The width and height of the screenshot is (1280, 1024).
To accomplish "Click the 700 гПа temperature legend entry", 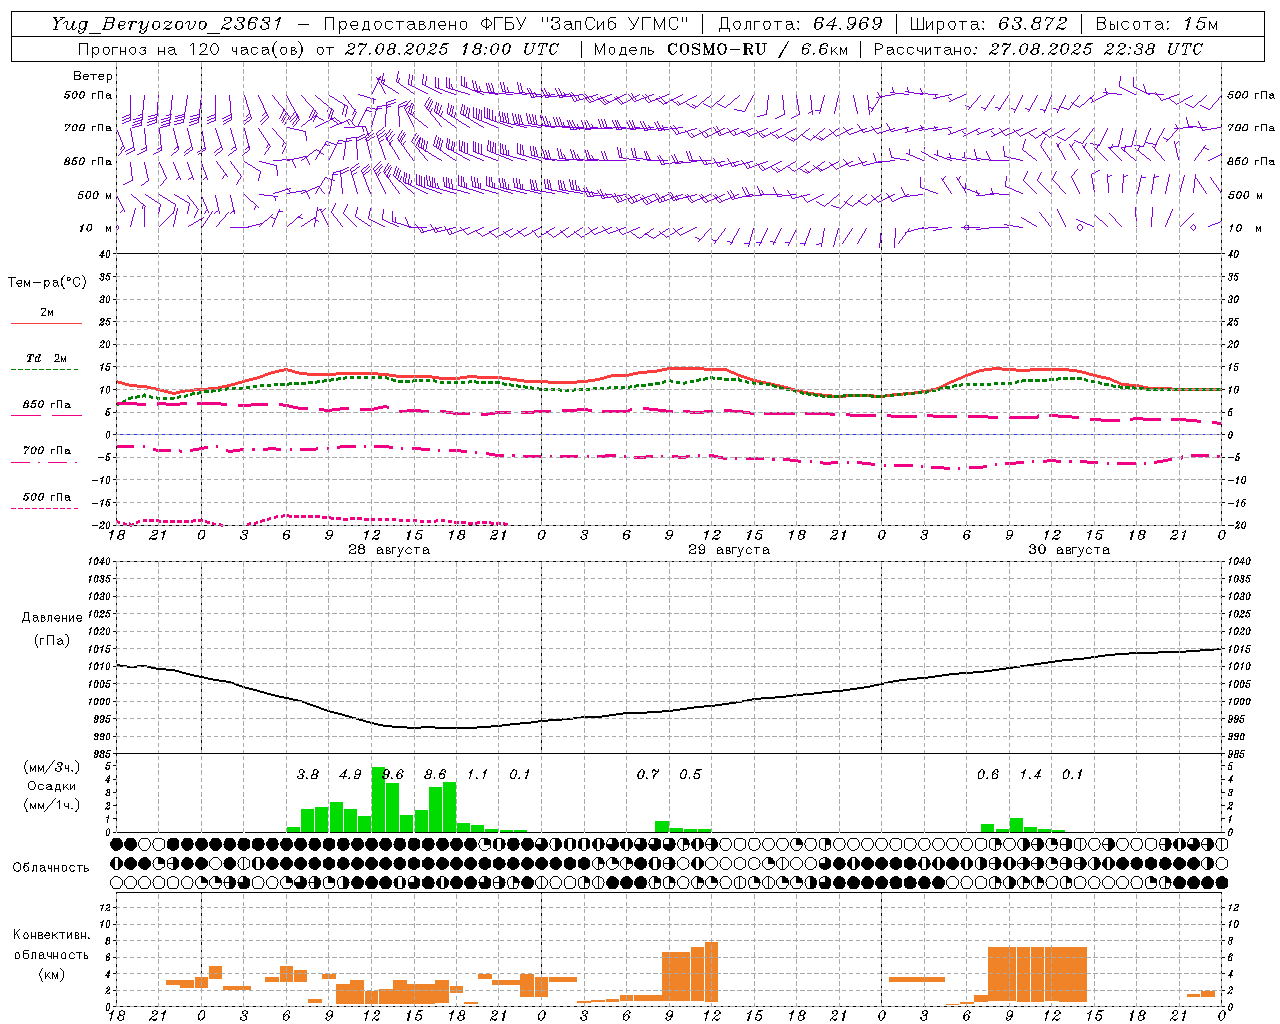I will (x=46, y=451).
